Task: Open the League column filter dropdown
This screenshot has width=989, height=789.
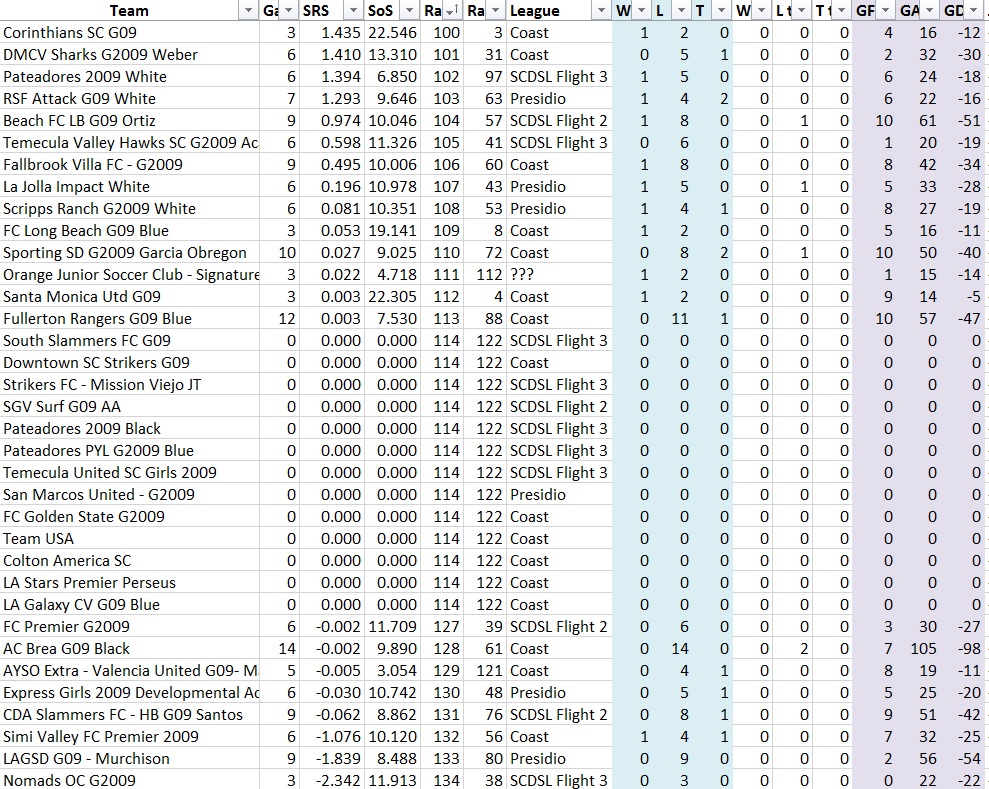Action: 600,10
